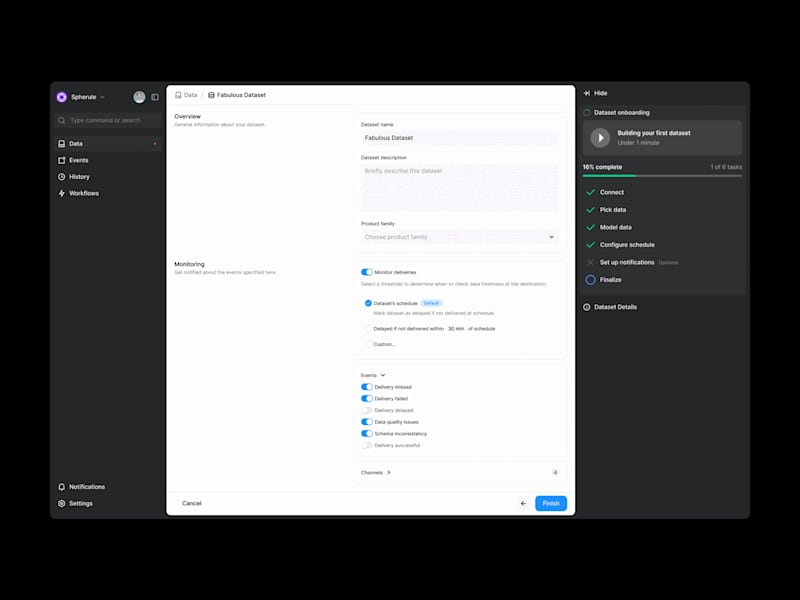Click the Finalize onboarding step
Viewport: 800px width, 600px height.
(x=610, y=280)
